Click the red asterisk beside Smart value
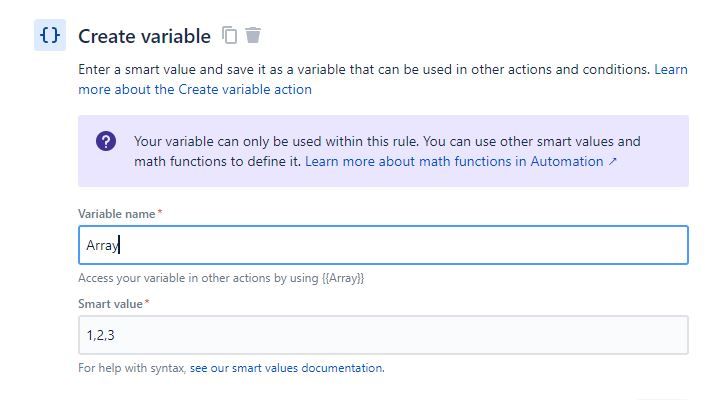Image resolution: width=721 pixels, height=400 pixels. [147, 302]
